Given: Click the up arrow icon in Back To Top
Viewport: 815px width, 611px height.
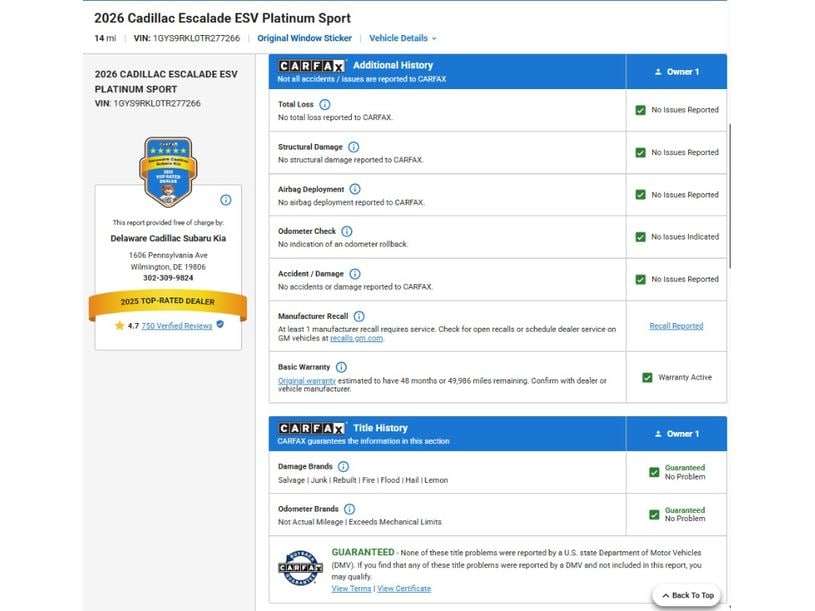Looking at the screenshot, I should 665,595.
